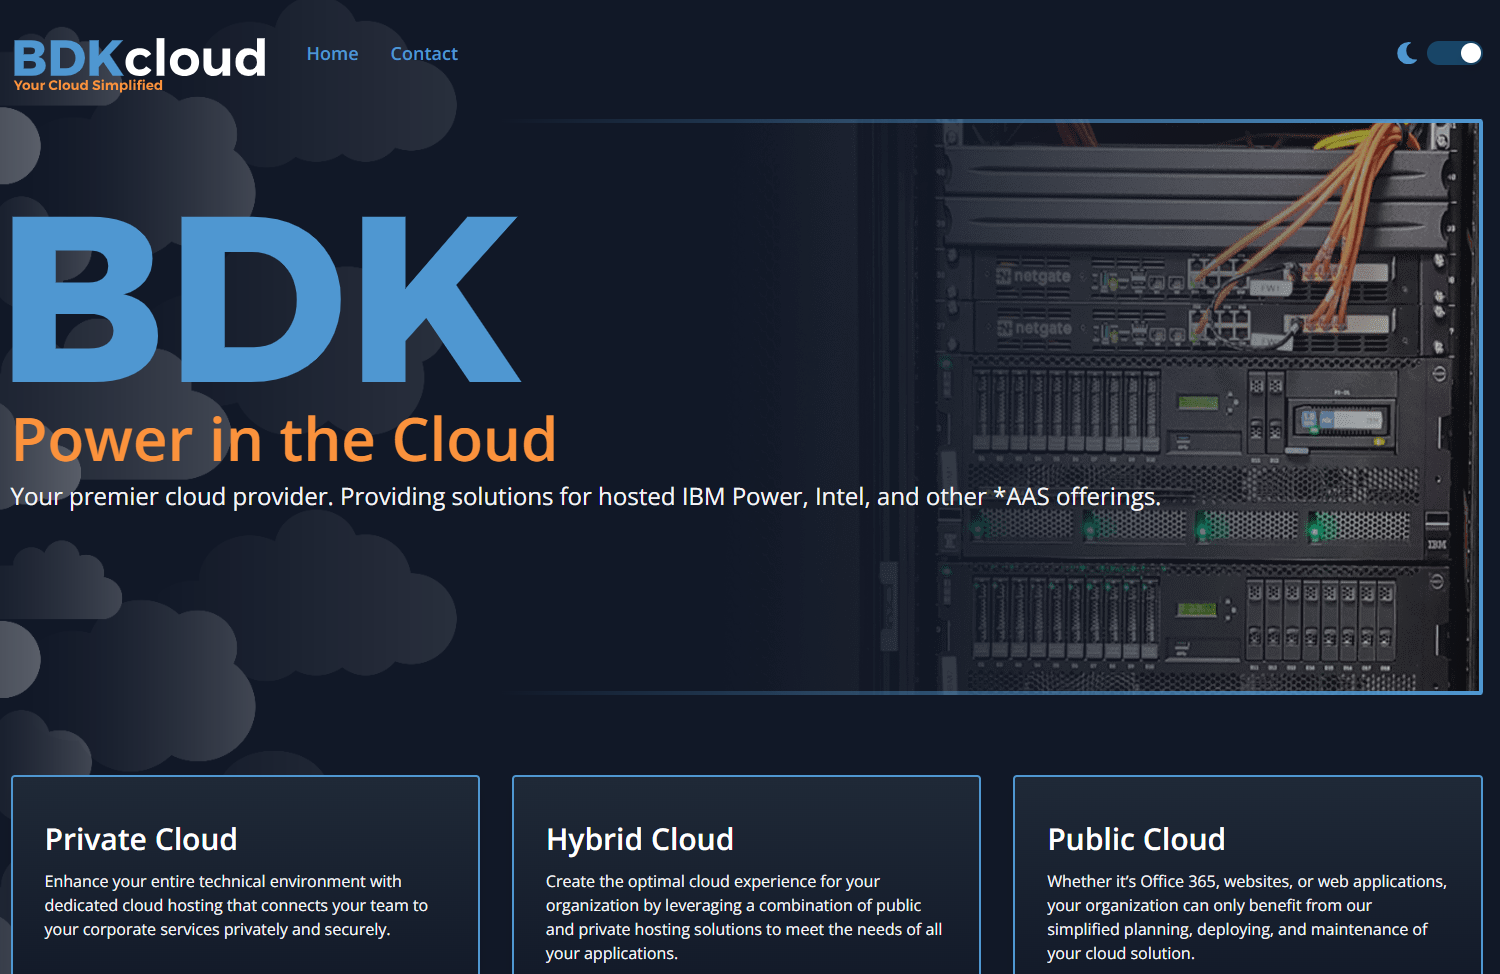Click the 'Your Cloud Simplified' tagline

coord(87,85)
